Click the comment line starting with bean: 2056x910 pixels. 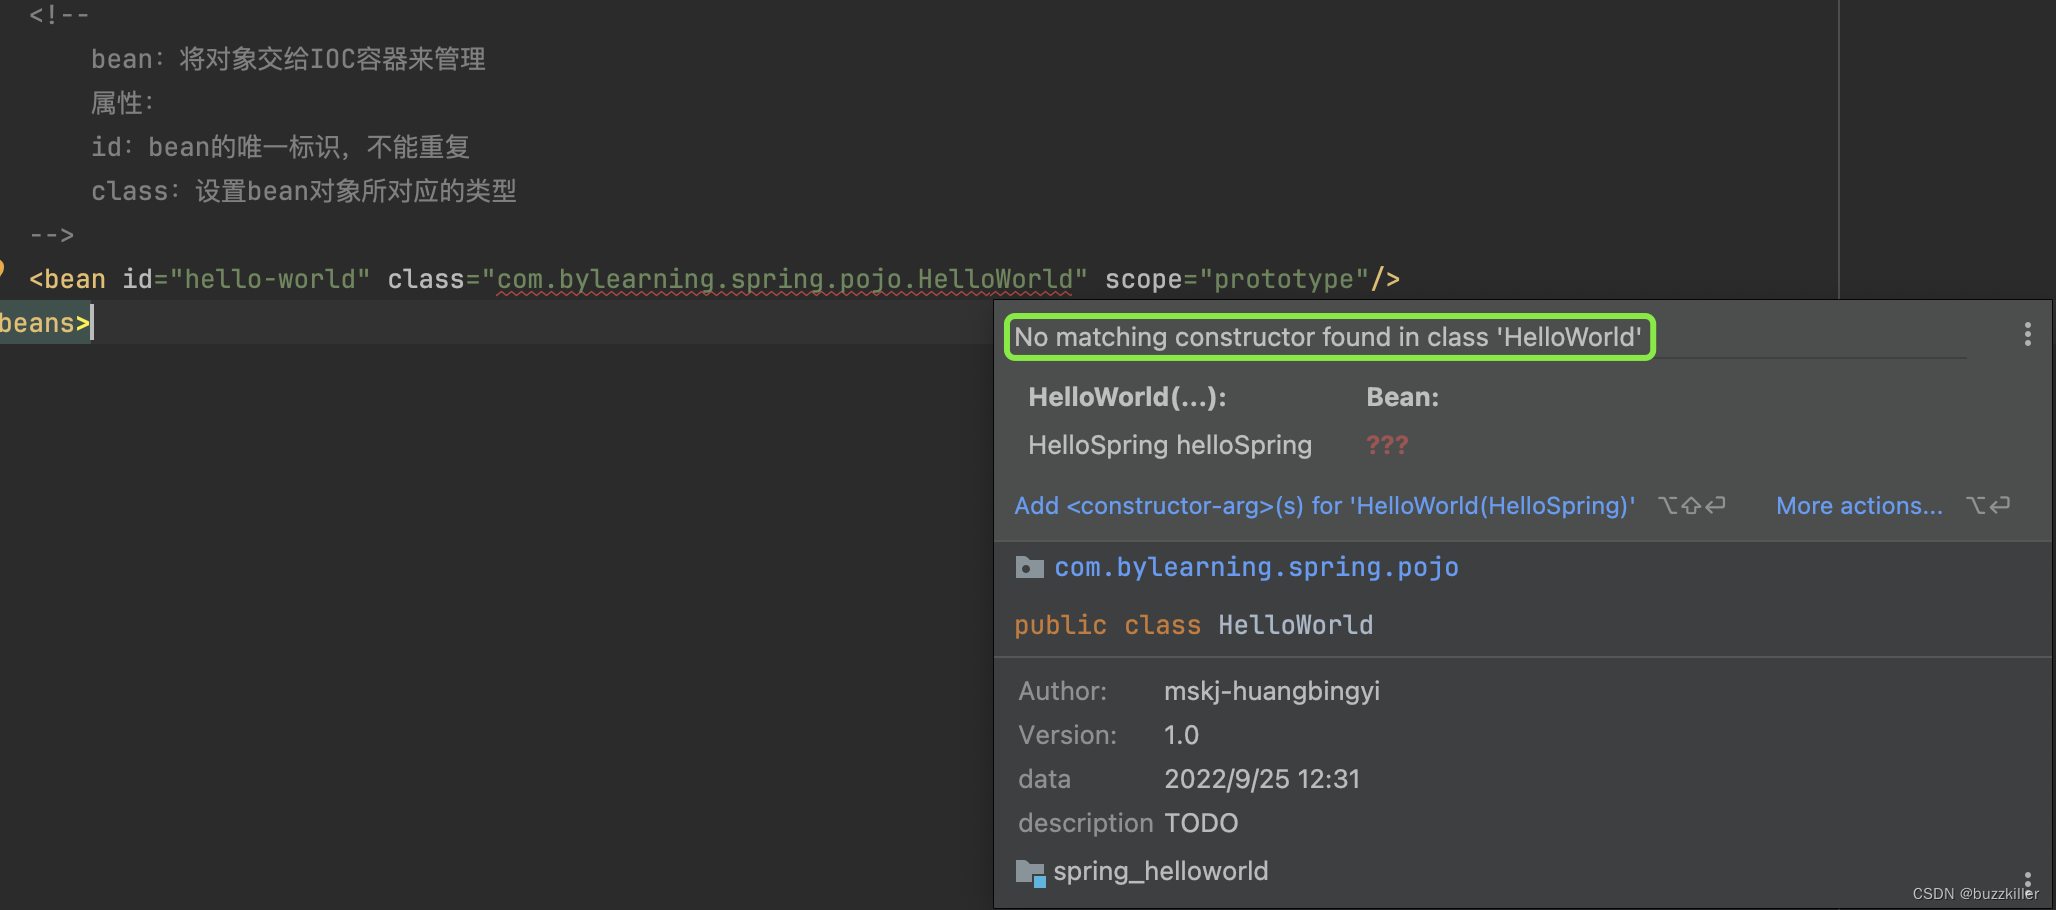pos(288,59)
